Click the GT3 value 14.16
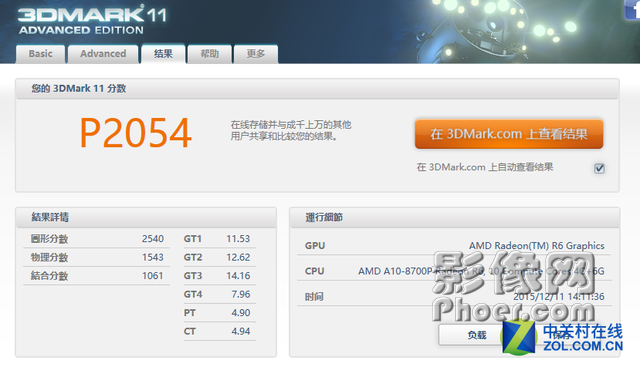 click(238, 276)
